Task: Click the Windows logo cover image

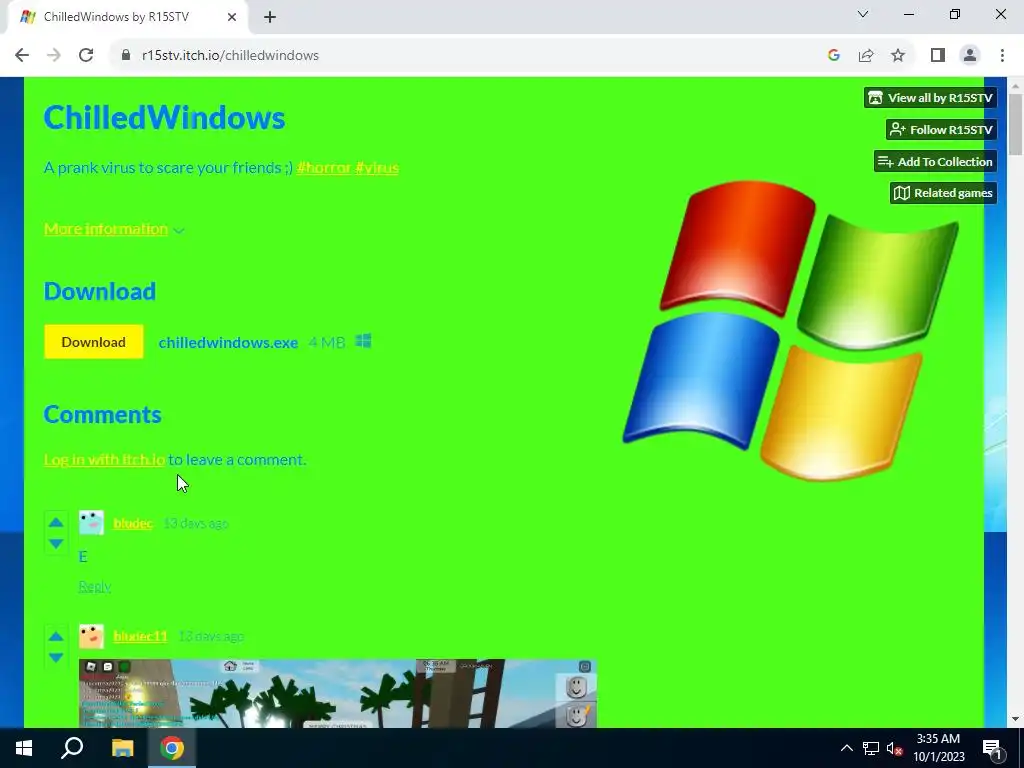Action: [x=791, y=330]
